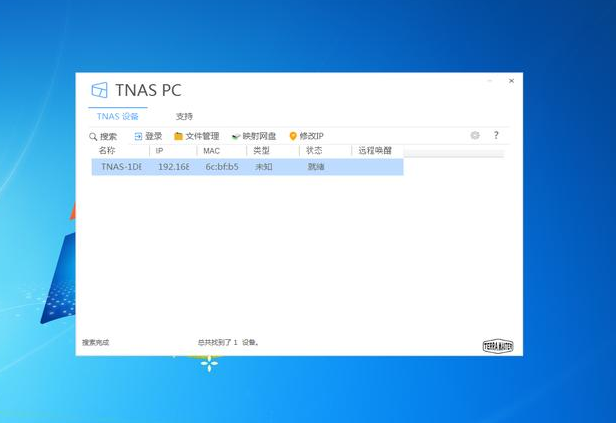Click the 未知 type cell
This screenshot has width=616, height=423.
pos(264,167)
